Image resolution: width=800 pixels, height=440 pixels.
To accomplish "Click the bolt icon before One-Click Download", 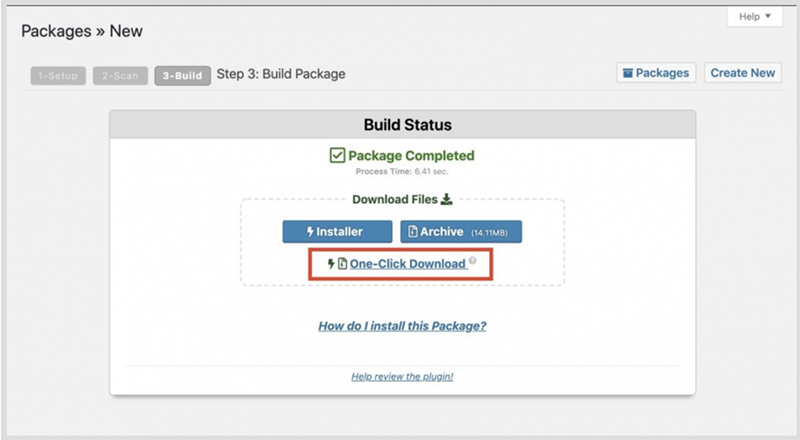I will (330, 264).
